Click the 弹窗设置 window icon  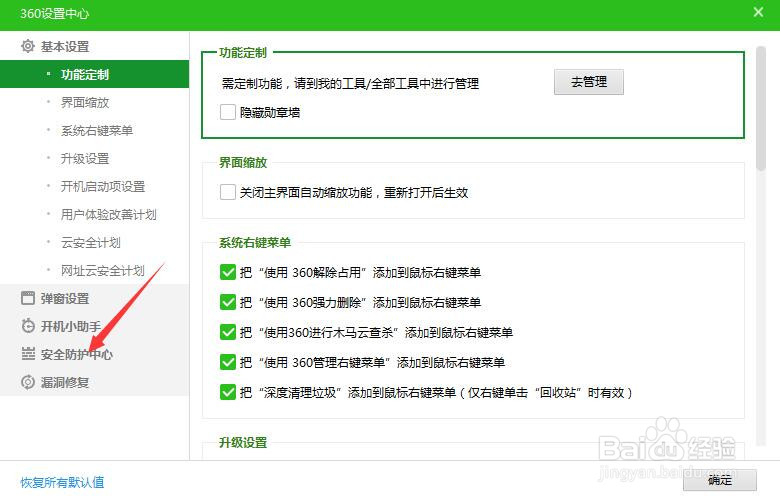[x=28, y=298]
